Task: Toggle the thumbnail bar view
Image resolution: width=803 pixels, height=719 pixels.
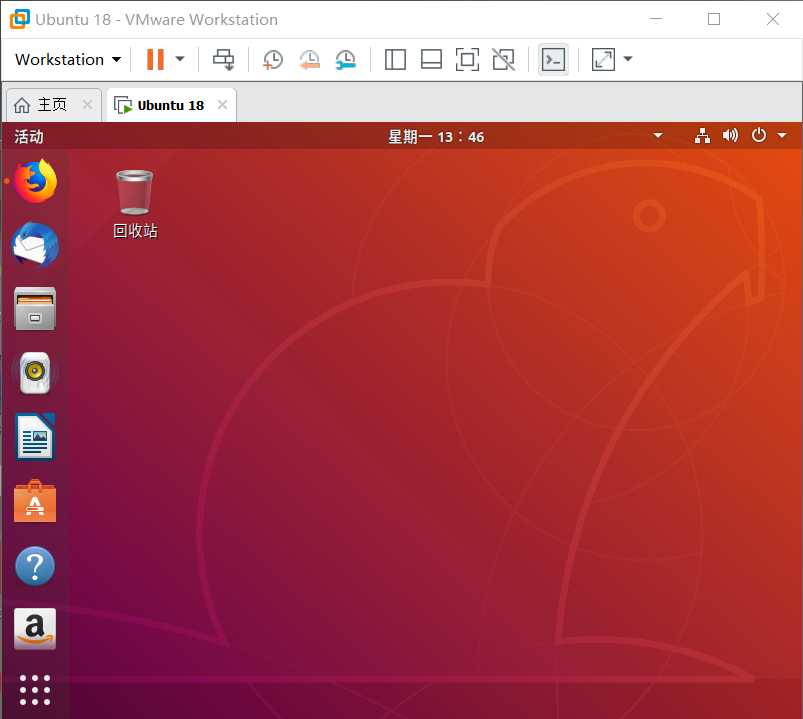Action: 431,59
